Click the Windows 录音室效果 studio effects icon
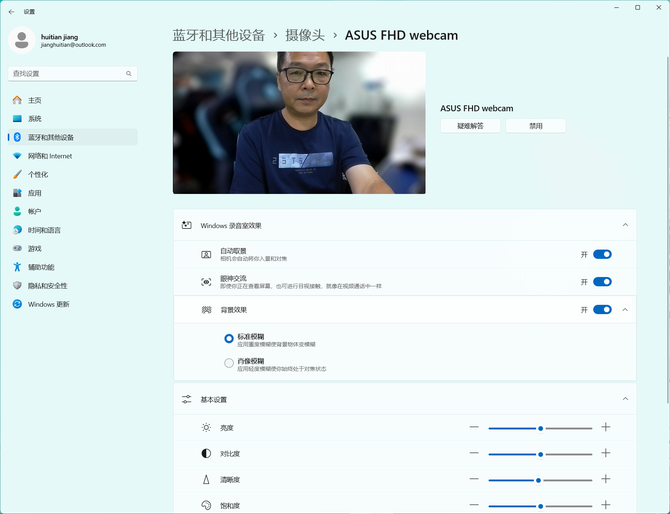 click(186, 225)
